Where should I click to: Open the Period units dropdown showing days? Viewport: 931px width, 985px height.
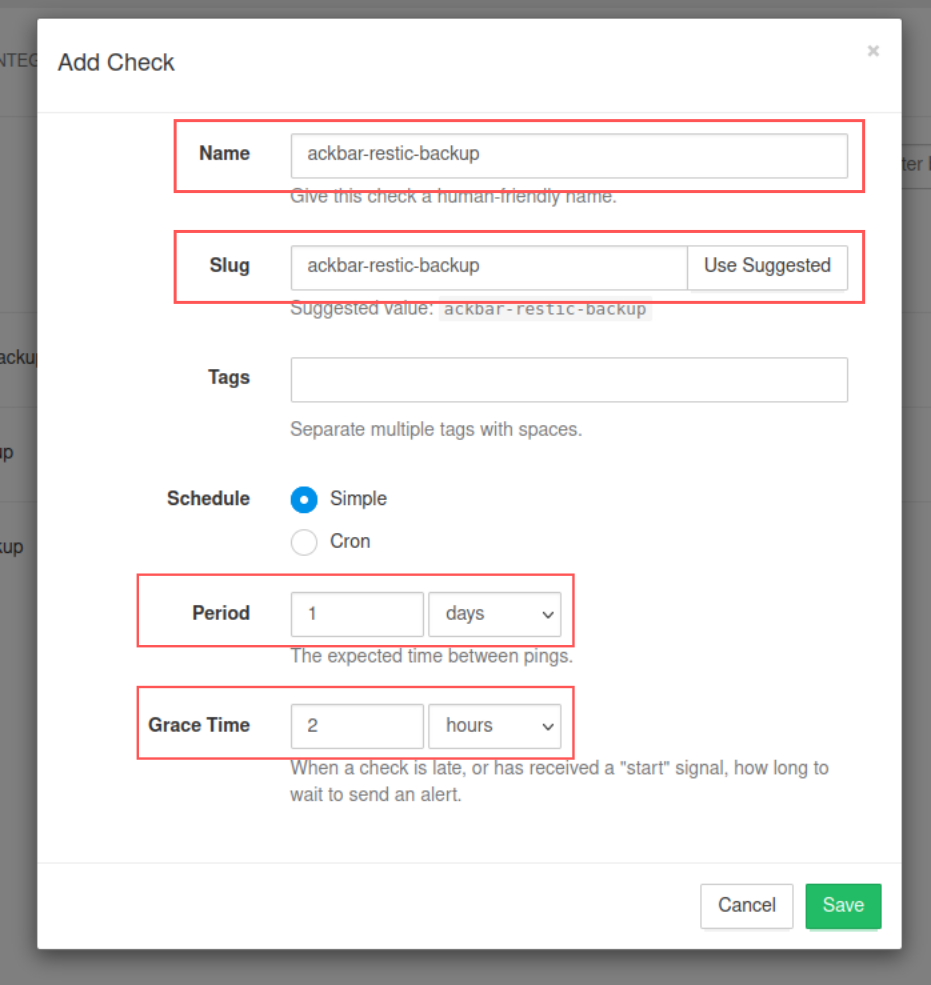(x=494, y=614)
